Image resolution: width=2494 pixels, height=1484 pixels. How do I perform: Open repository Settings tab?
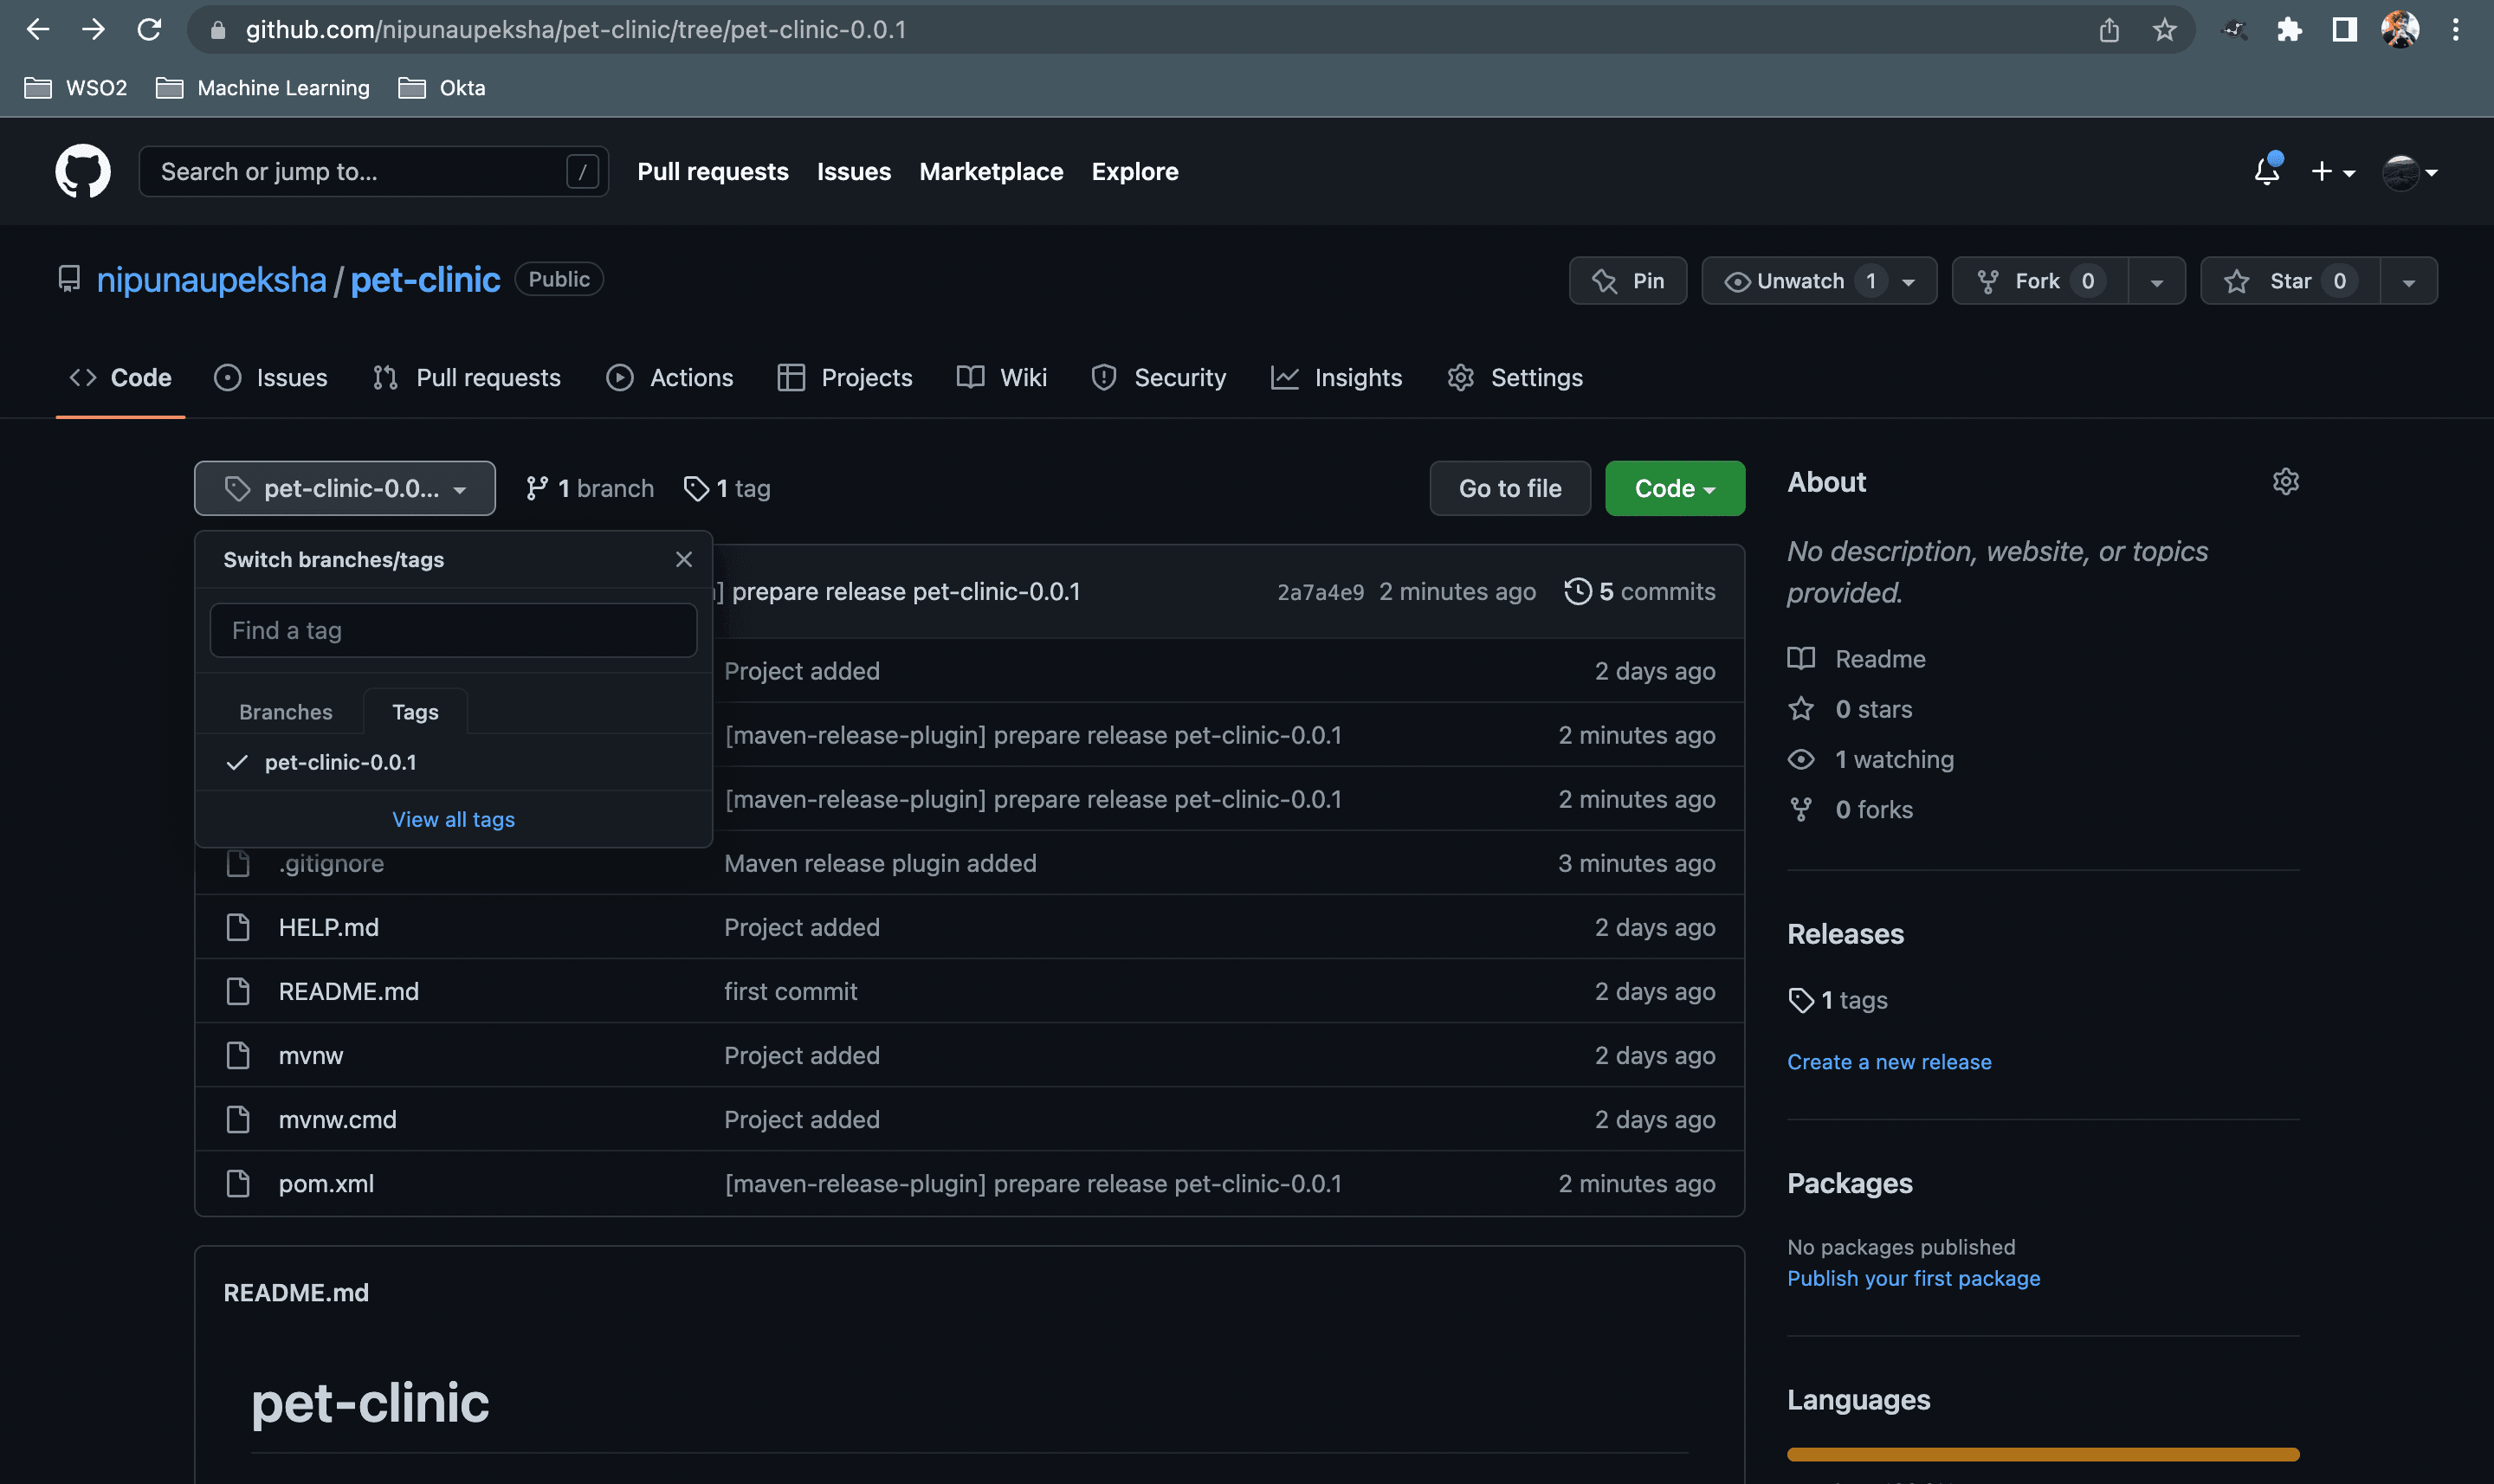coord(1515,377)
